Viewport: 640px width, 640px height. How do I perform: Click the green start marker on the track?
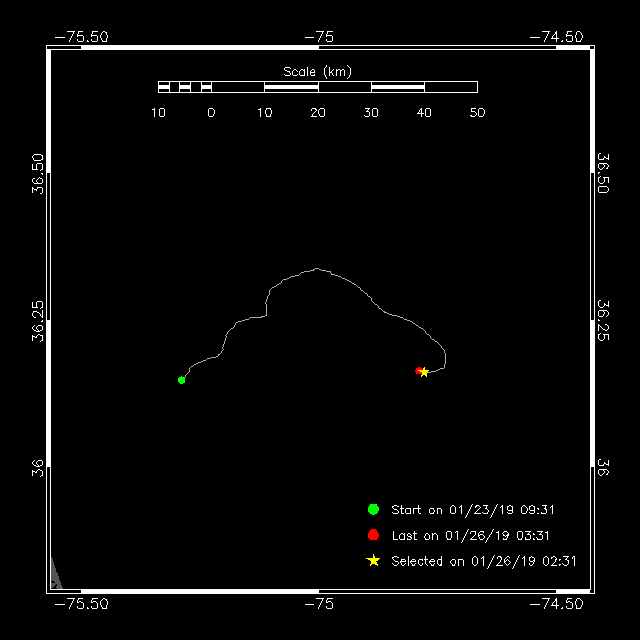[x=181, y=380]
